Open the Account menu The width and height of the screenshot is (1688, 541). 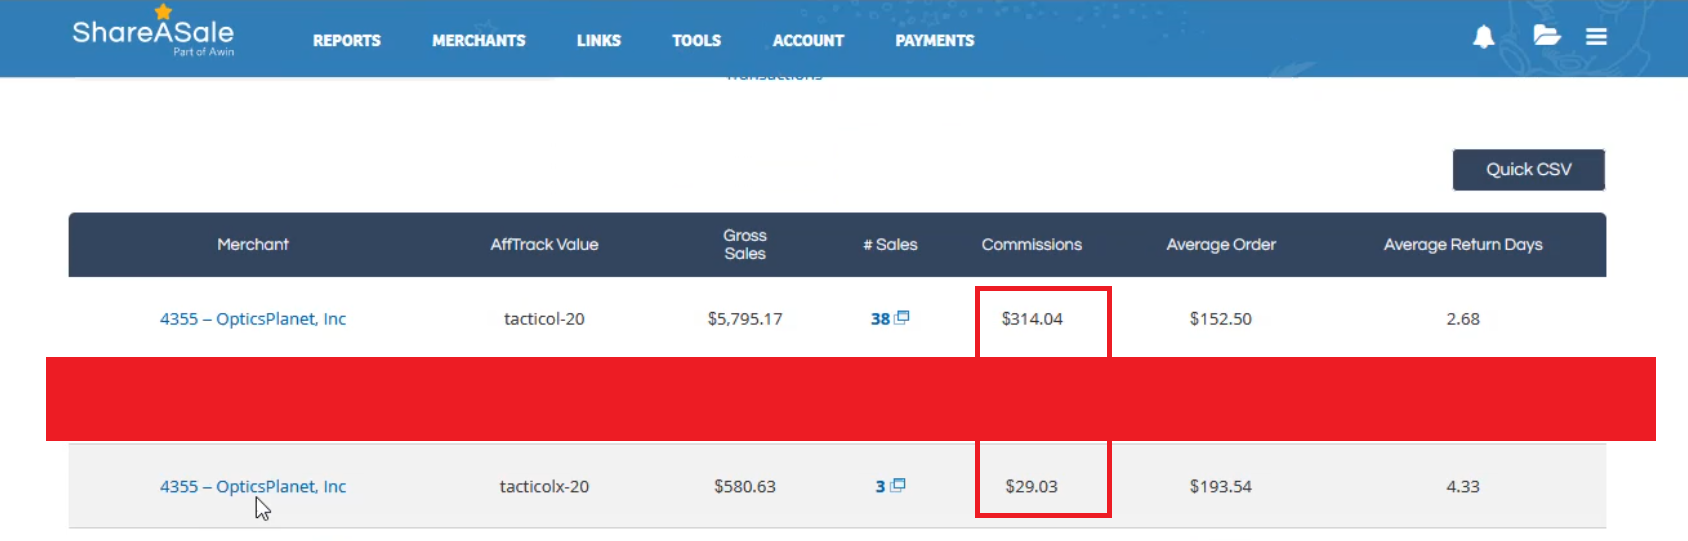click(x=808, y=41)
